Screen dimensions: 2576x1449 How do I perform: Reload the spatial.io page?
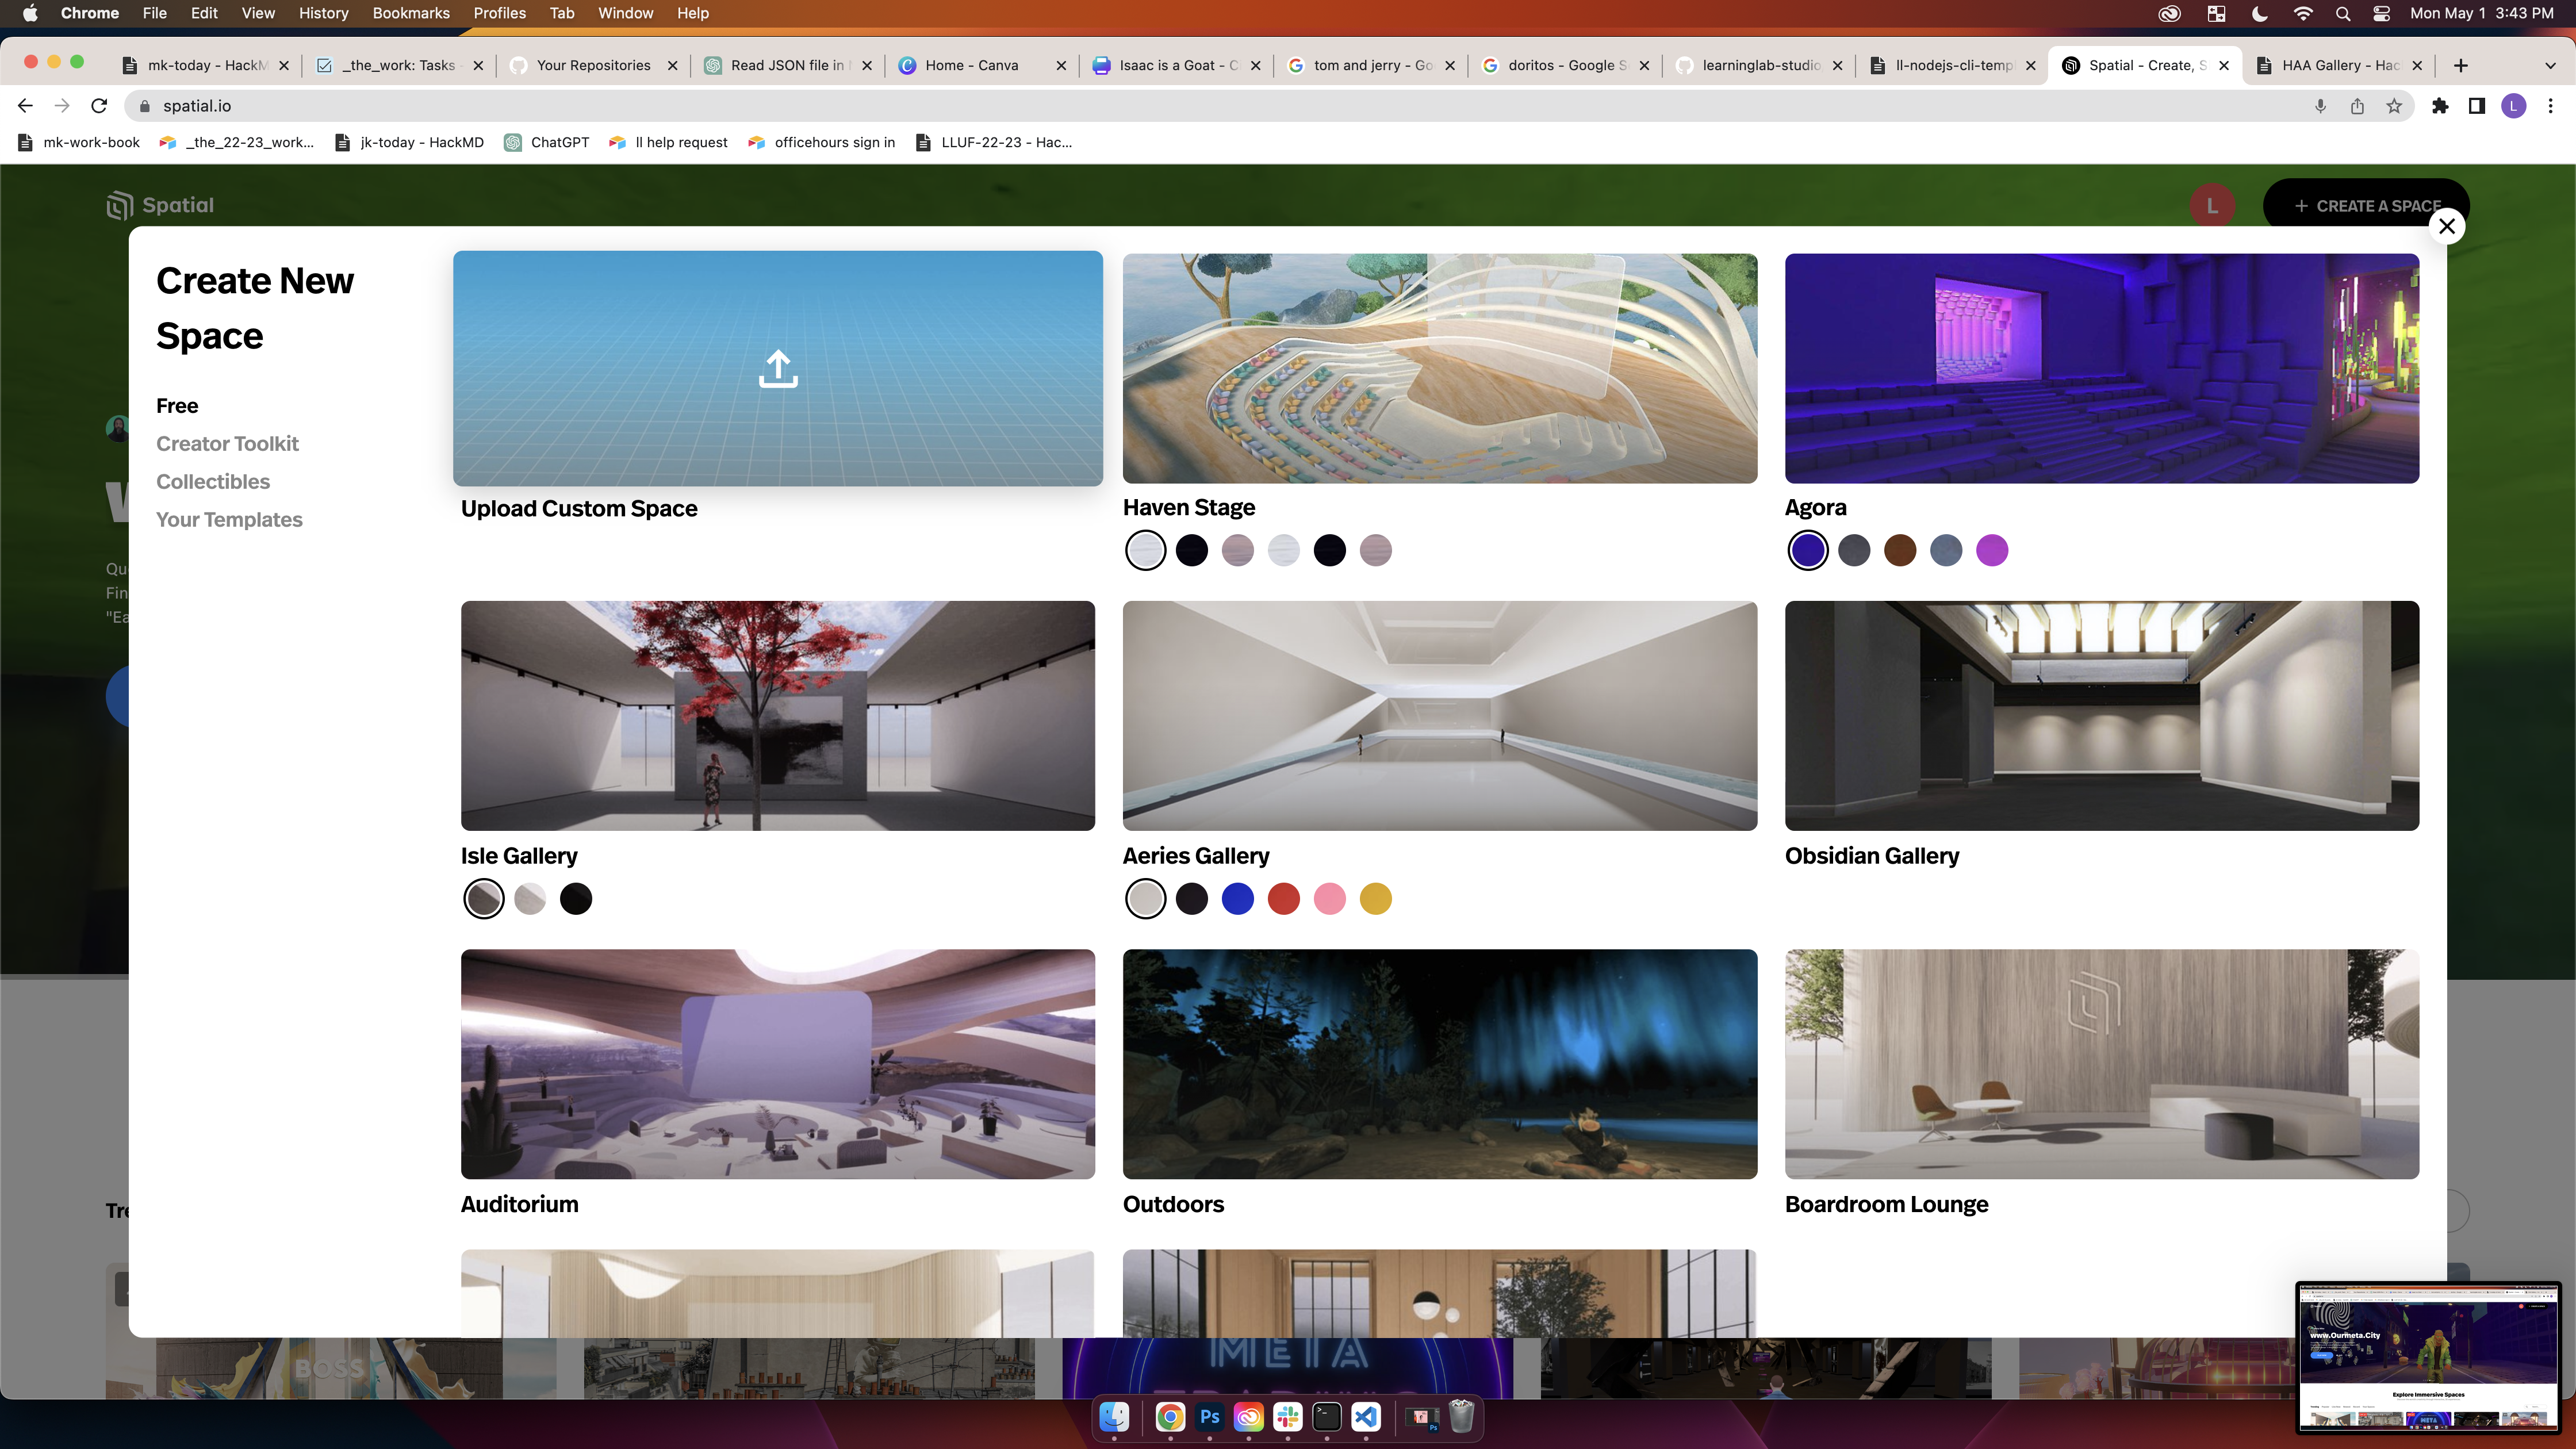99,106
